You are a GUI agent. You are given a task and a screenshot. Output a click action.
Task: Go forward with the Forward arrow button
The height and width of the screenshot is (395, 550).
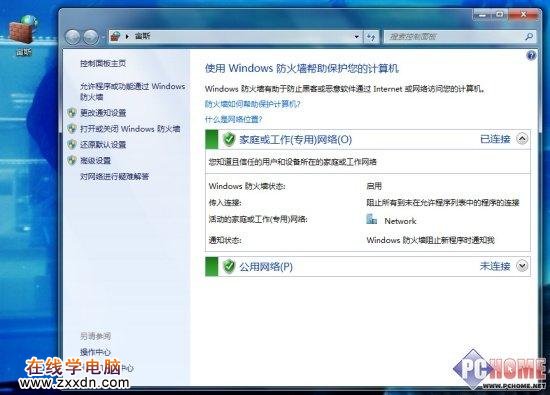coord(91,37)
